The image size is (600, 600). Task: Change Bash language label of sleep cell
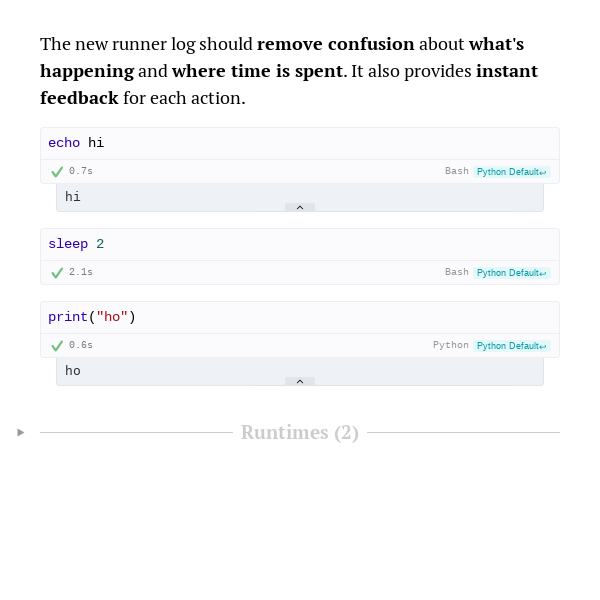coord(457,272)
